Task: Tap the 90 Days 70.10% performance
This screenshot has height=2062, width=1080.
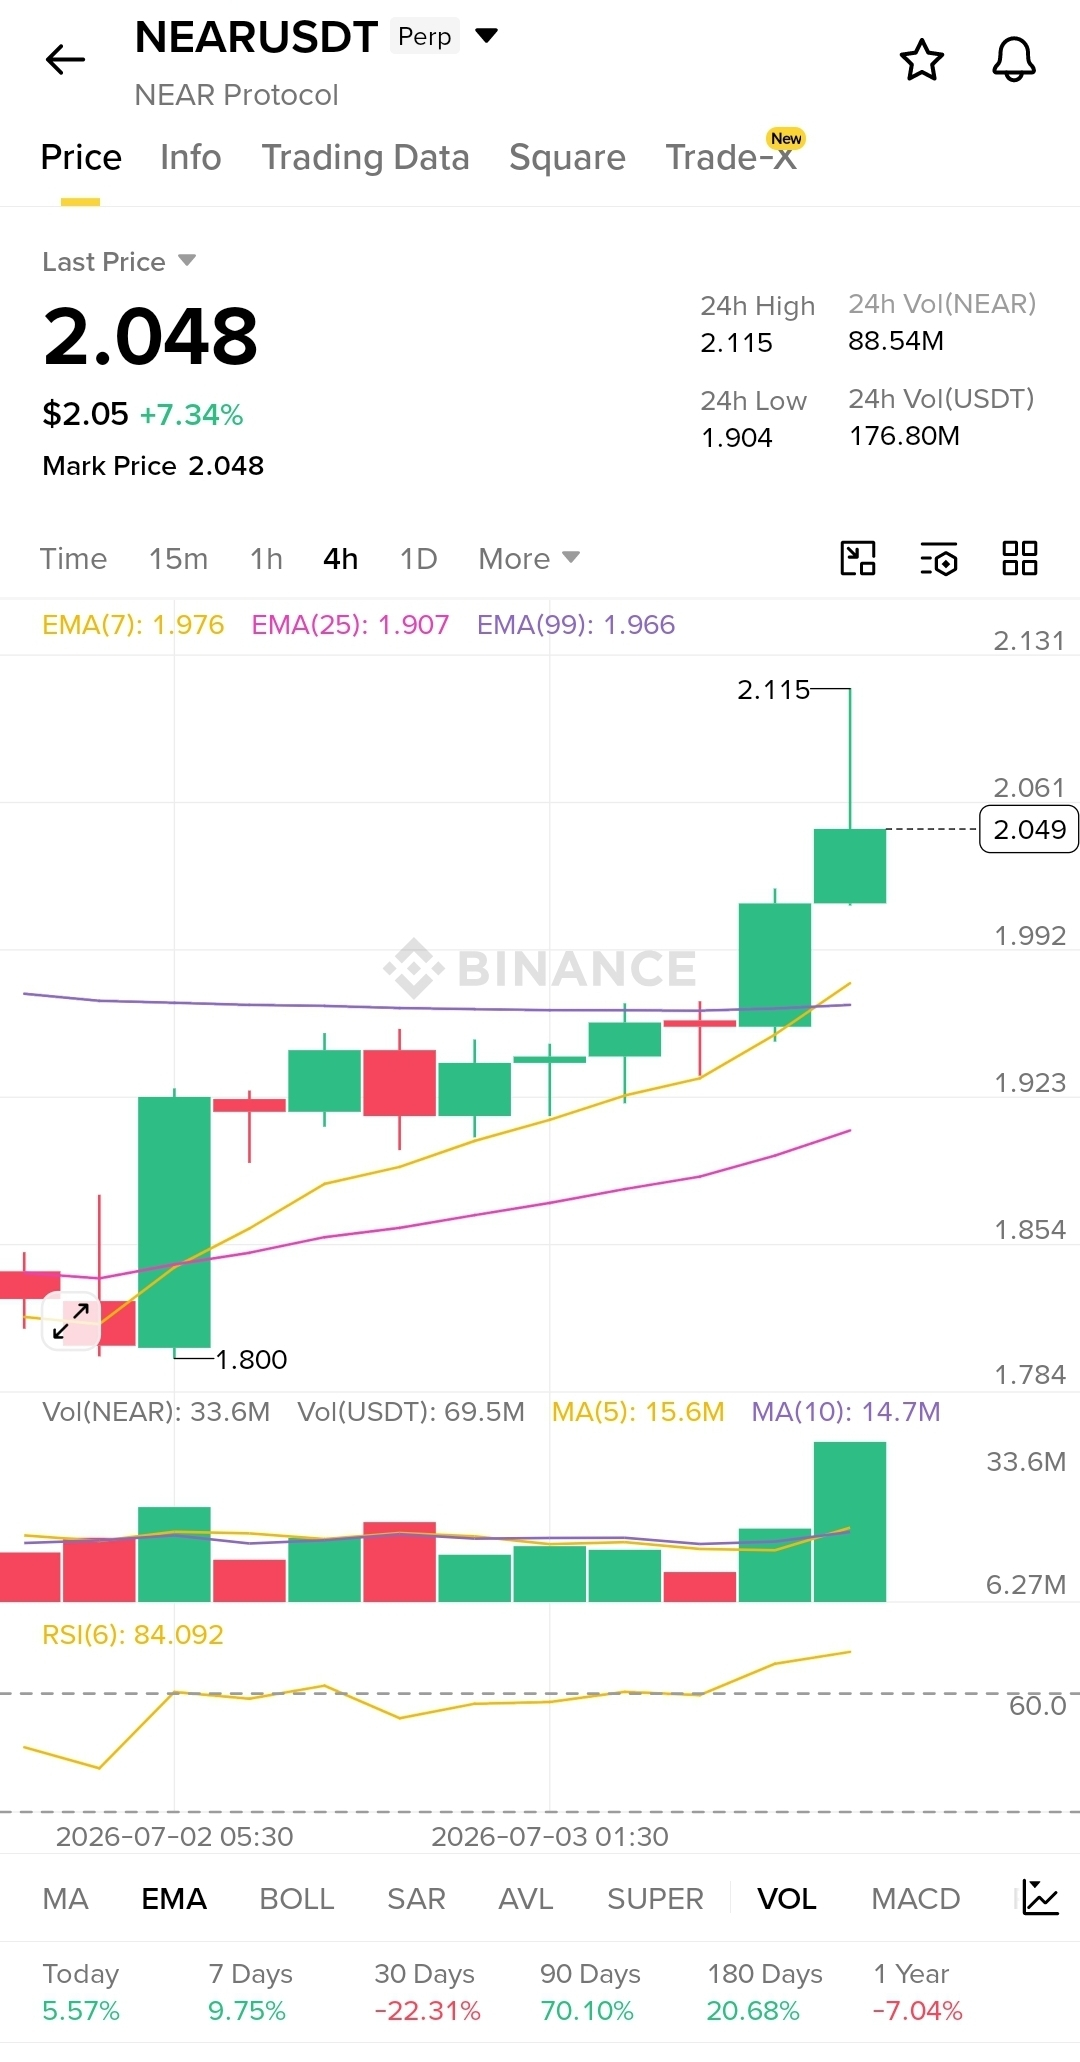Action: [590, 1992]
